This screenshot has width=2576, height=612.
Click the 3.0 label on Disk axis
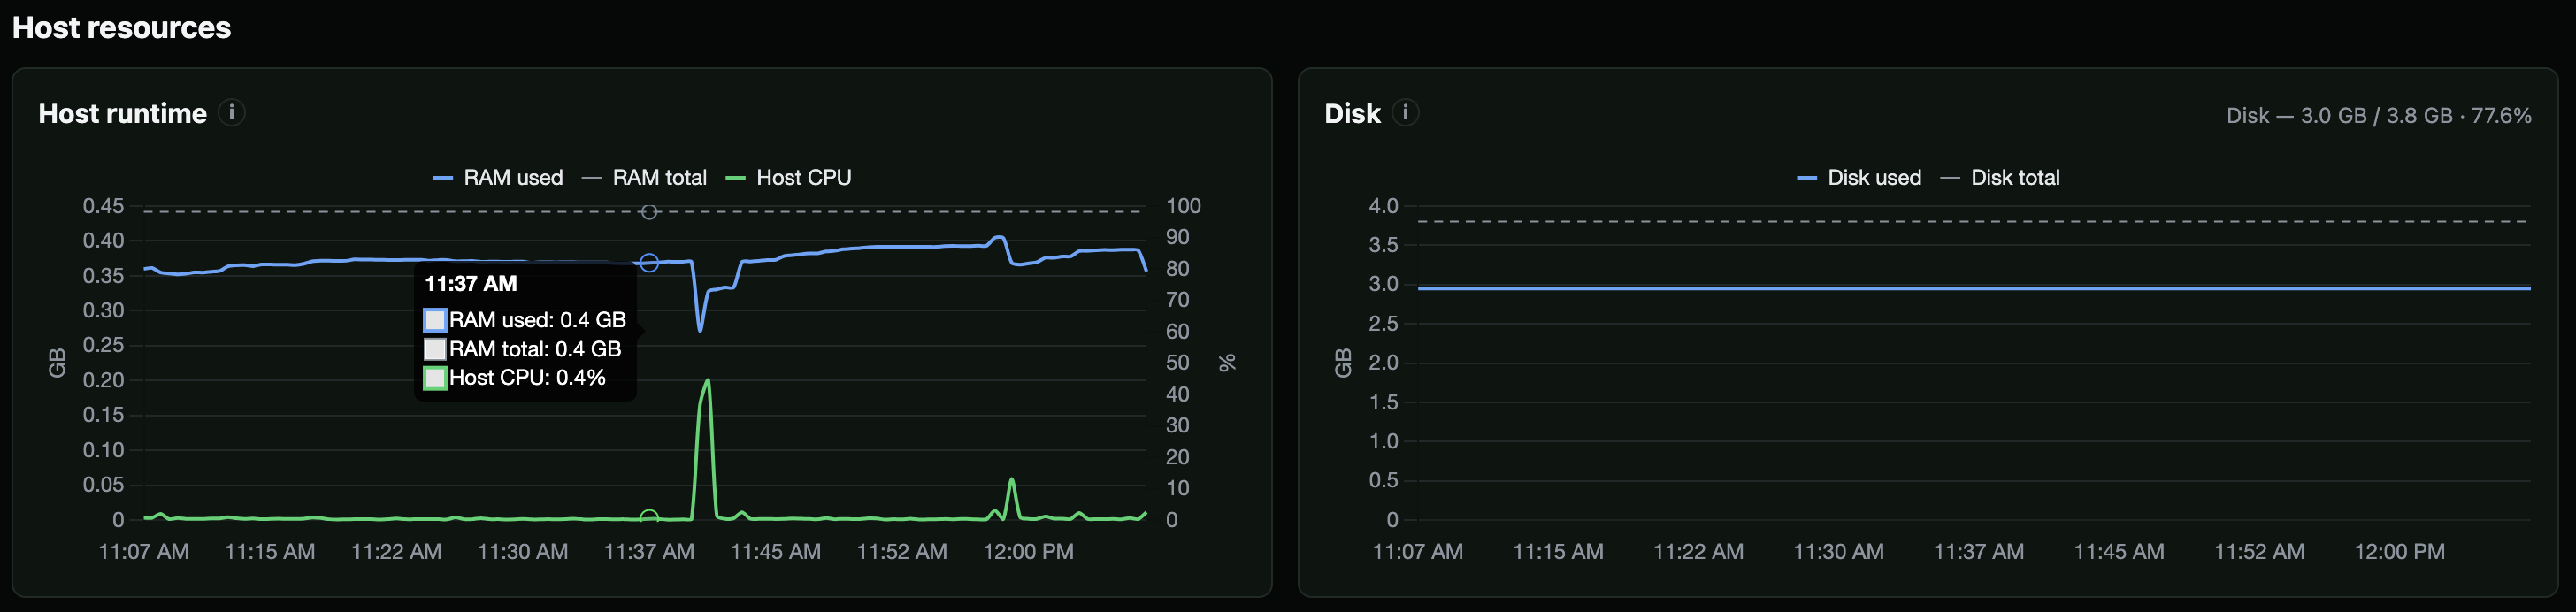click(x=1383, y=284)
